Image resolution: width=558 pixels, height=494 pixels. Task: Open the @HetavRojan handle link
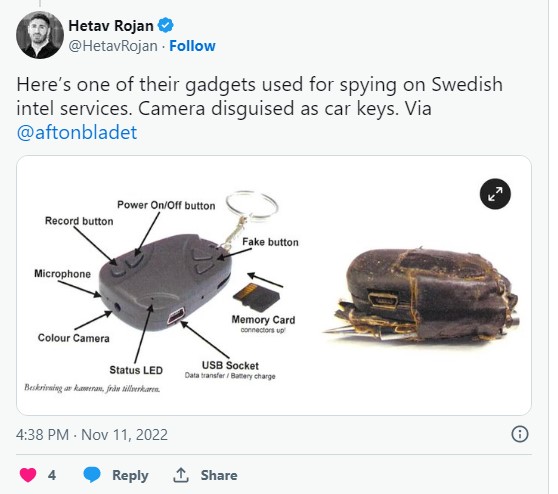113,46
